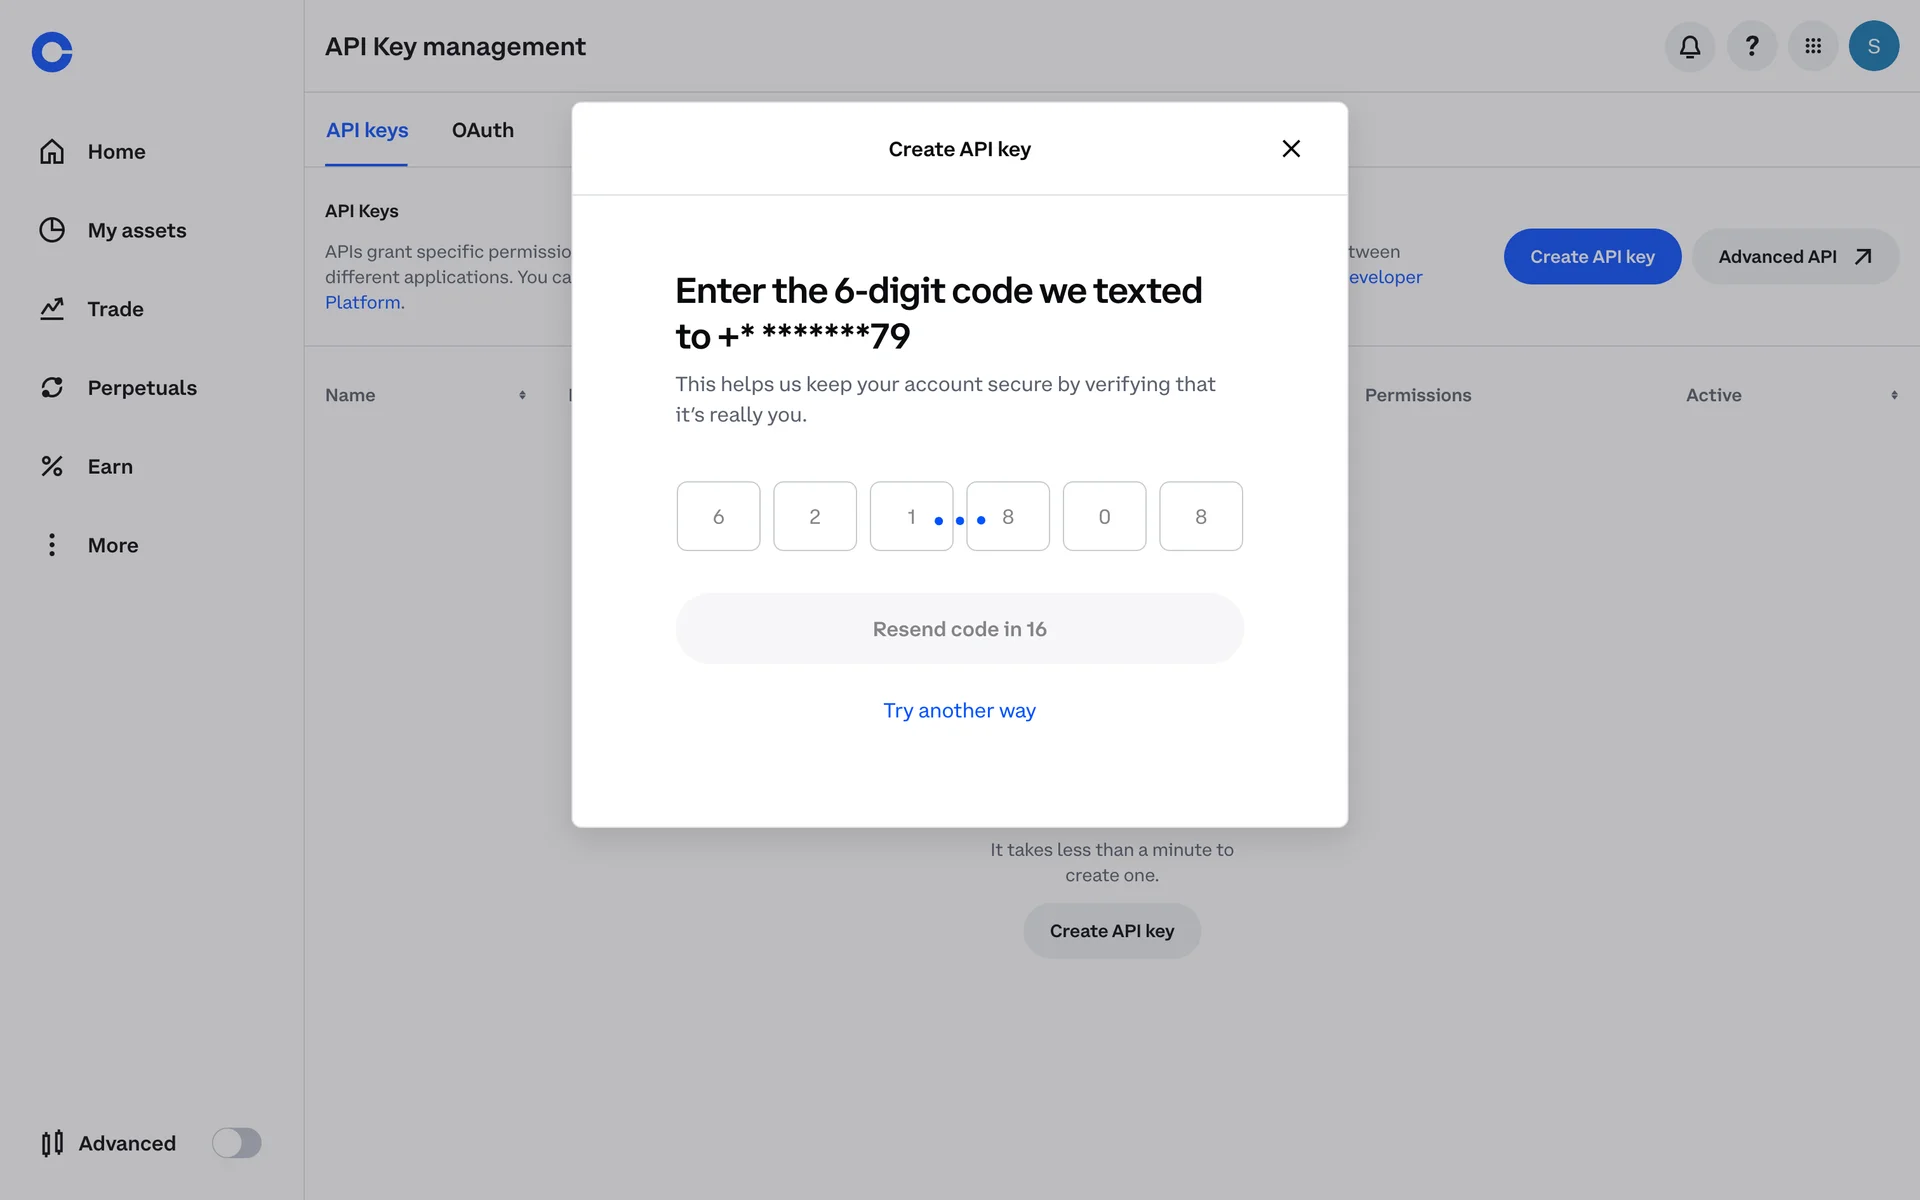Close the Create API key dialog
This screenshot has width=1920, height=1200.
pyautogui.click(x=1291, y=149)
